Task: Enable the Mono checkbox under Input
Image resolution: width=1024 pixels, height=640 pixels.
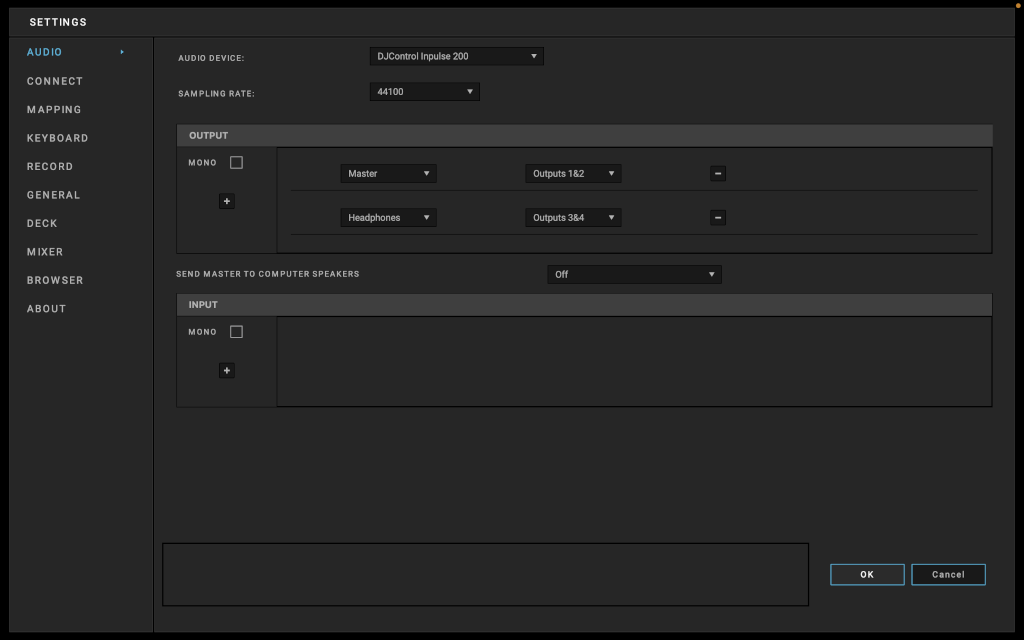Action: (236, 331)
